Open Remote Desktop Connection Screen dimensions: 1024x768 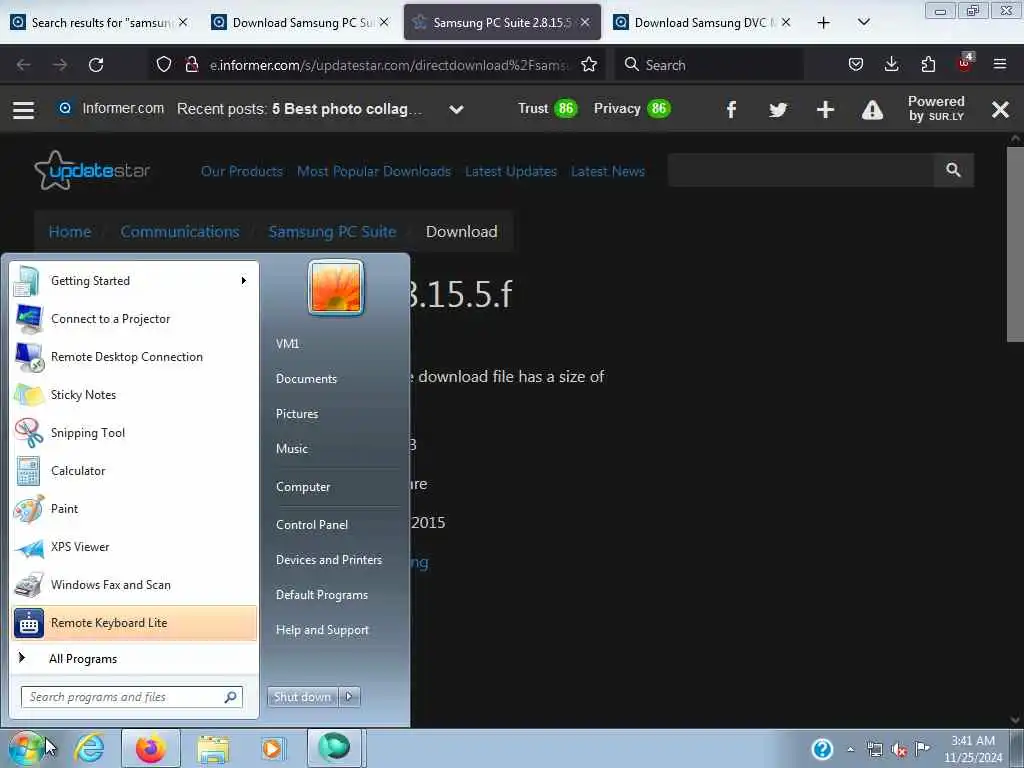click(x=134, y=357)
